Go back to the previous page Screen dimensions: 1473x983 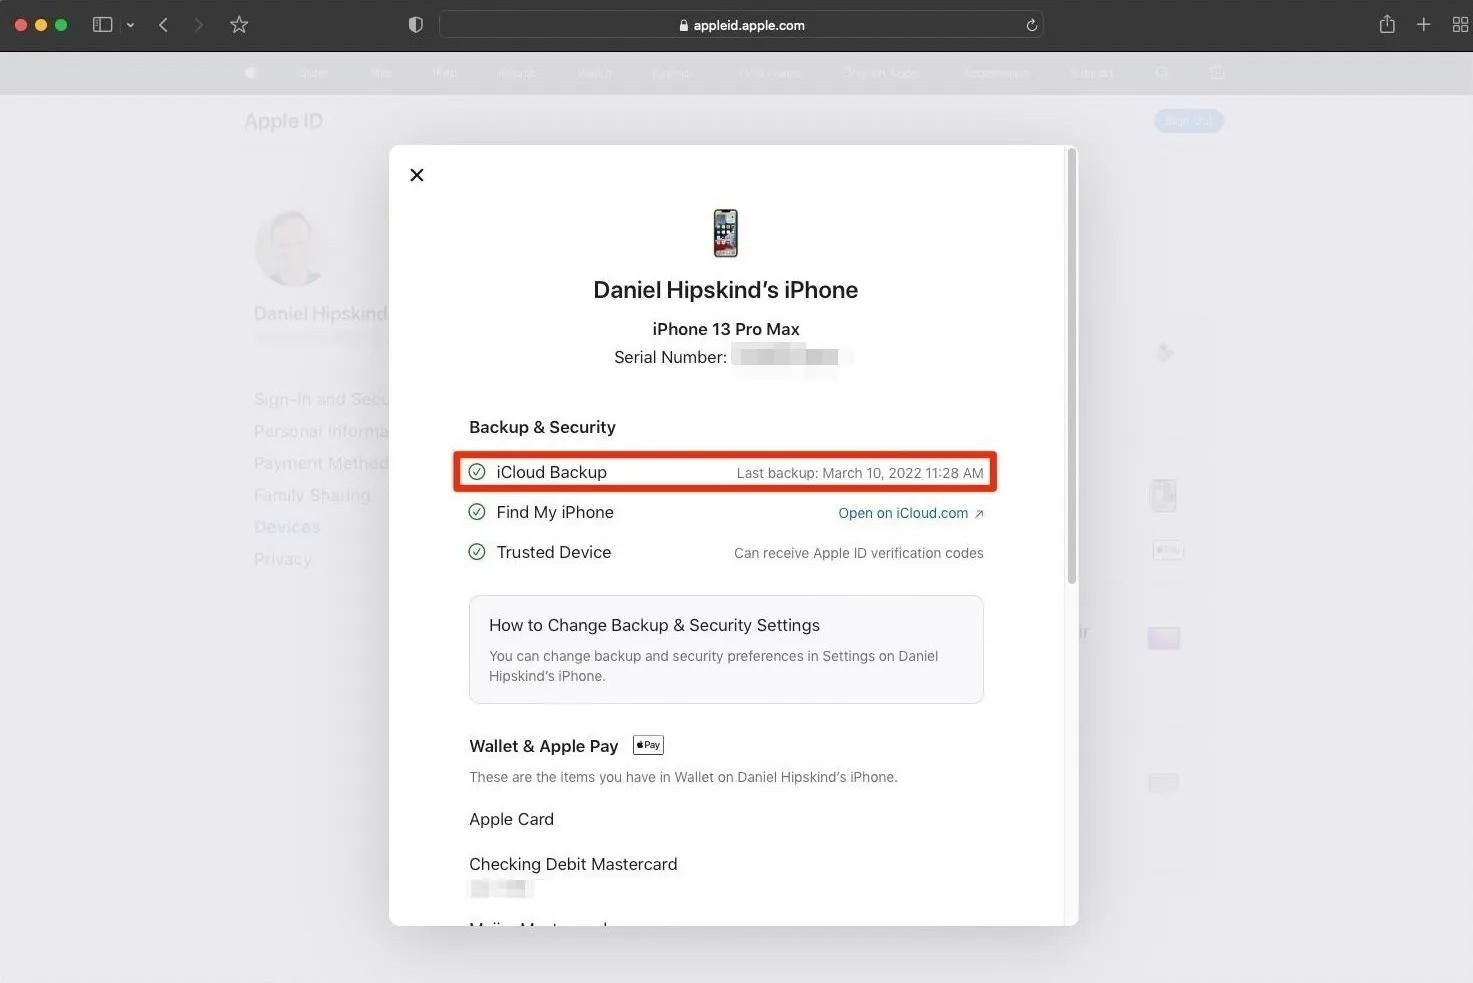click(x=163, y=25)
